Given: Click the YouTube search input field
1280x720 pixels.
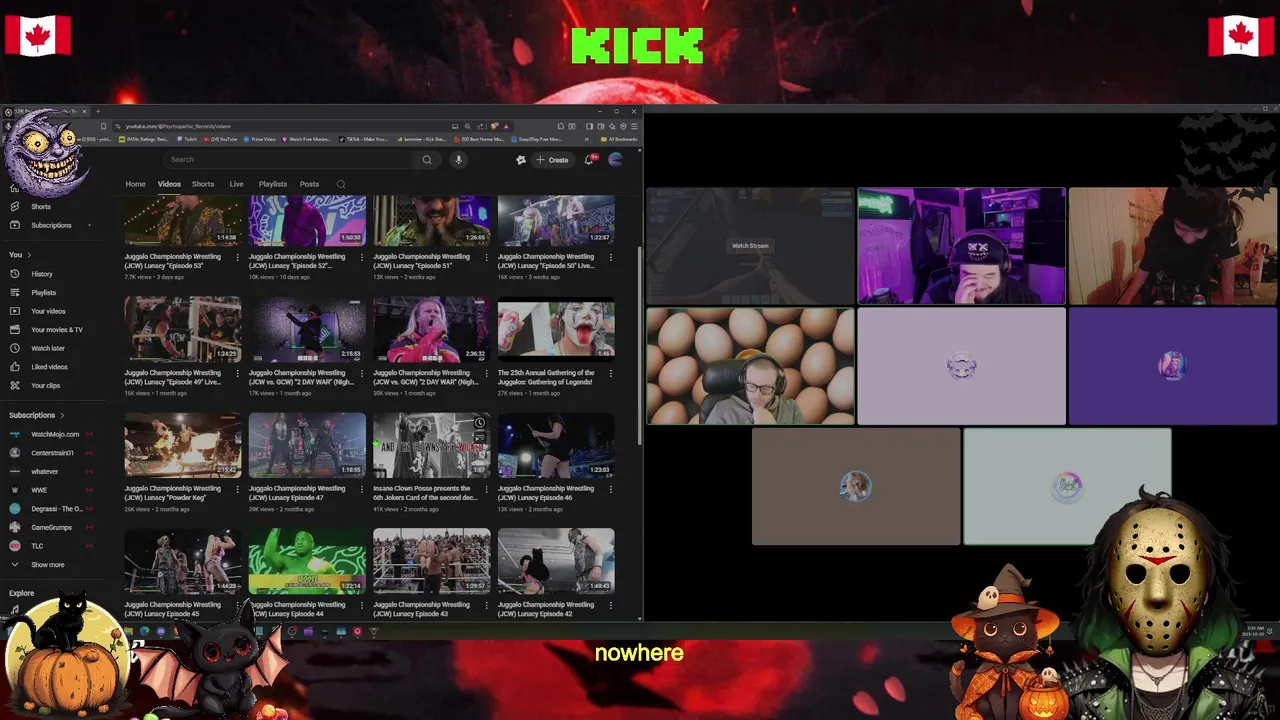Looking at the screenshot, I should click(290, 160).
